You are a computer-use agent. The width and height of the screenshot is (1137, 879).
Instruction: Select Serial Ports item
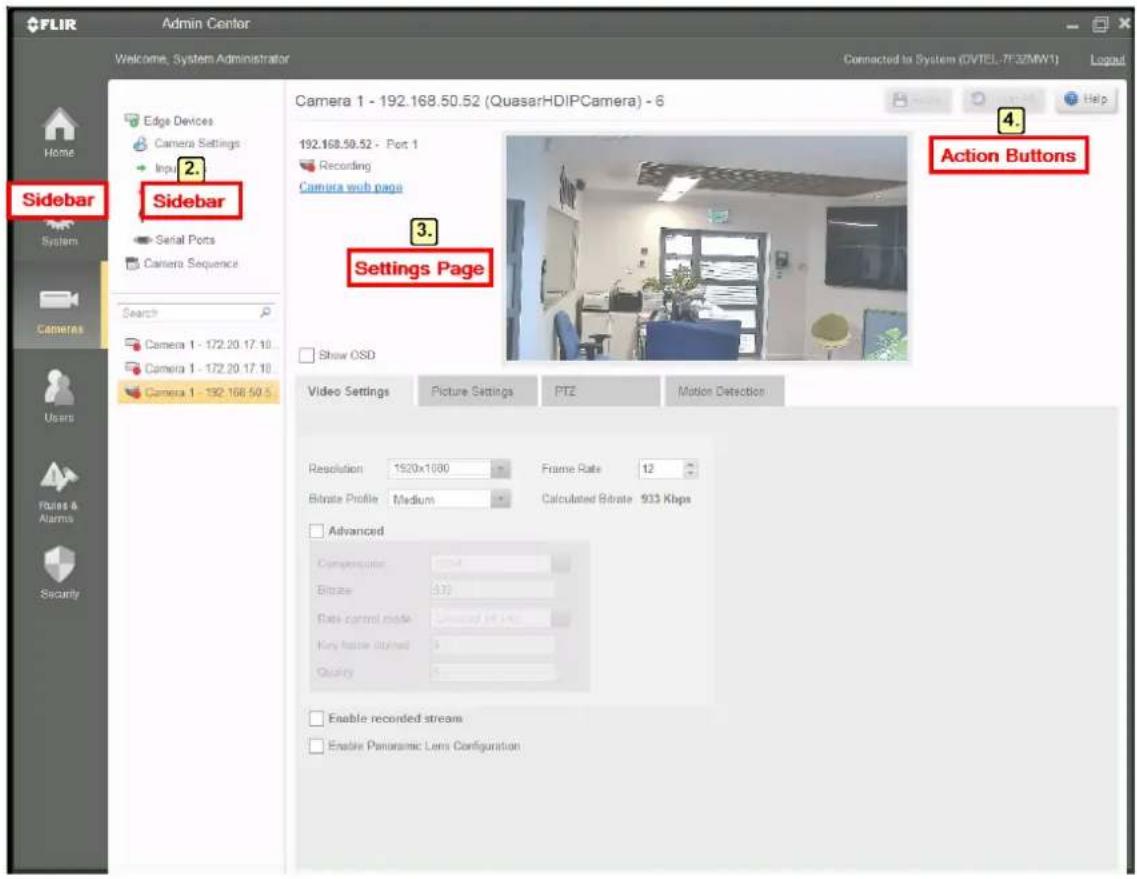[x=175, y=239]
